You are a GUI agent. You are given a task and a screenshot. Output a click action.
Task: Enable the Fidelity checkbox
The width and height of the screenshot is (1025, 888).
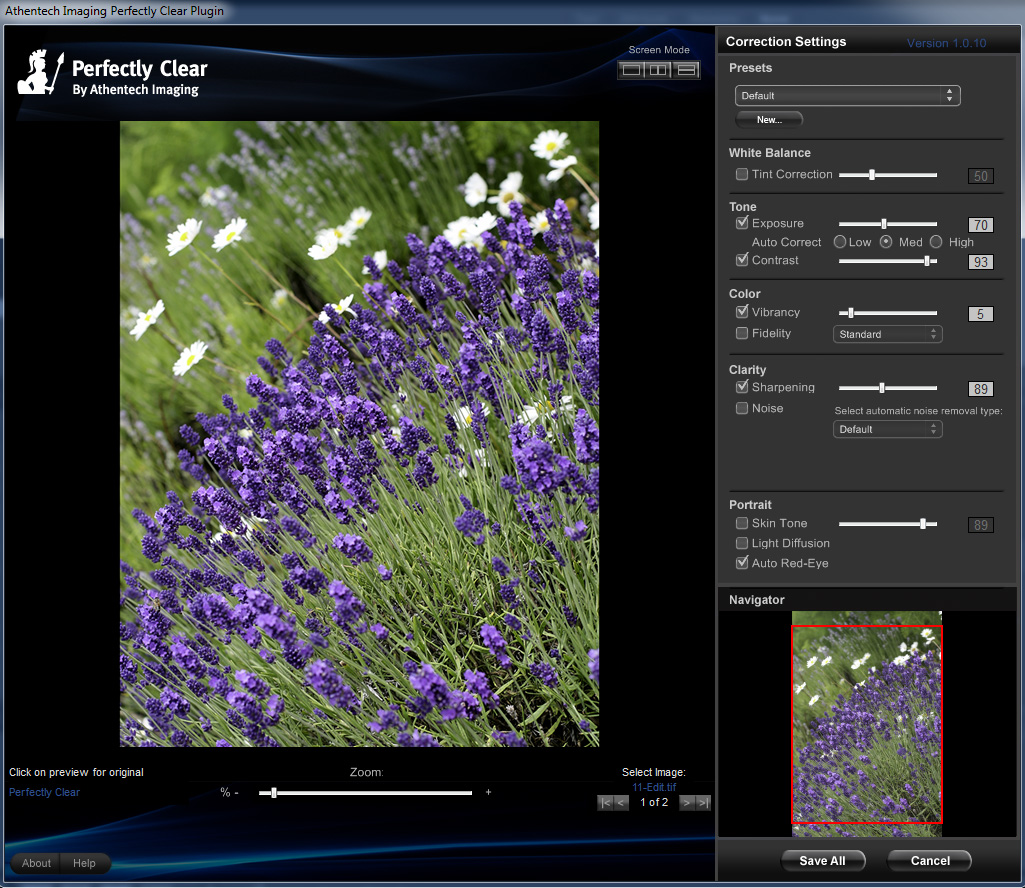coord(742,333)
